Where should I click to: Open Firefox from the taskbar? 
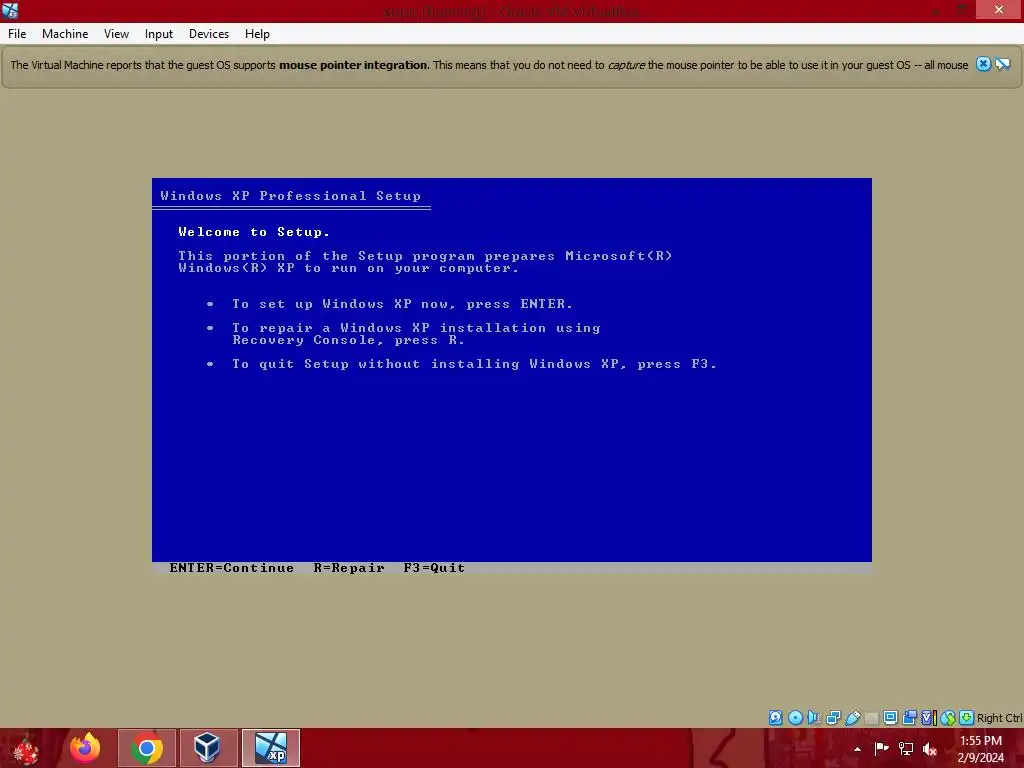coord(85,748)
